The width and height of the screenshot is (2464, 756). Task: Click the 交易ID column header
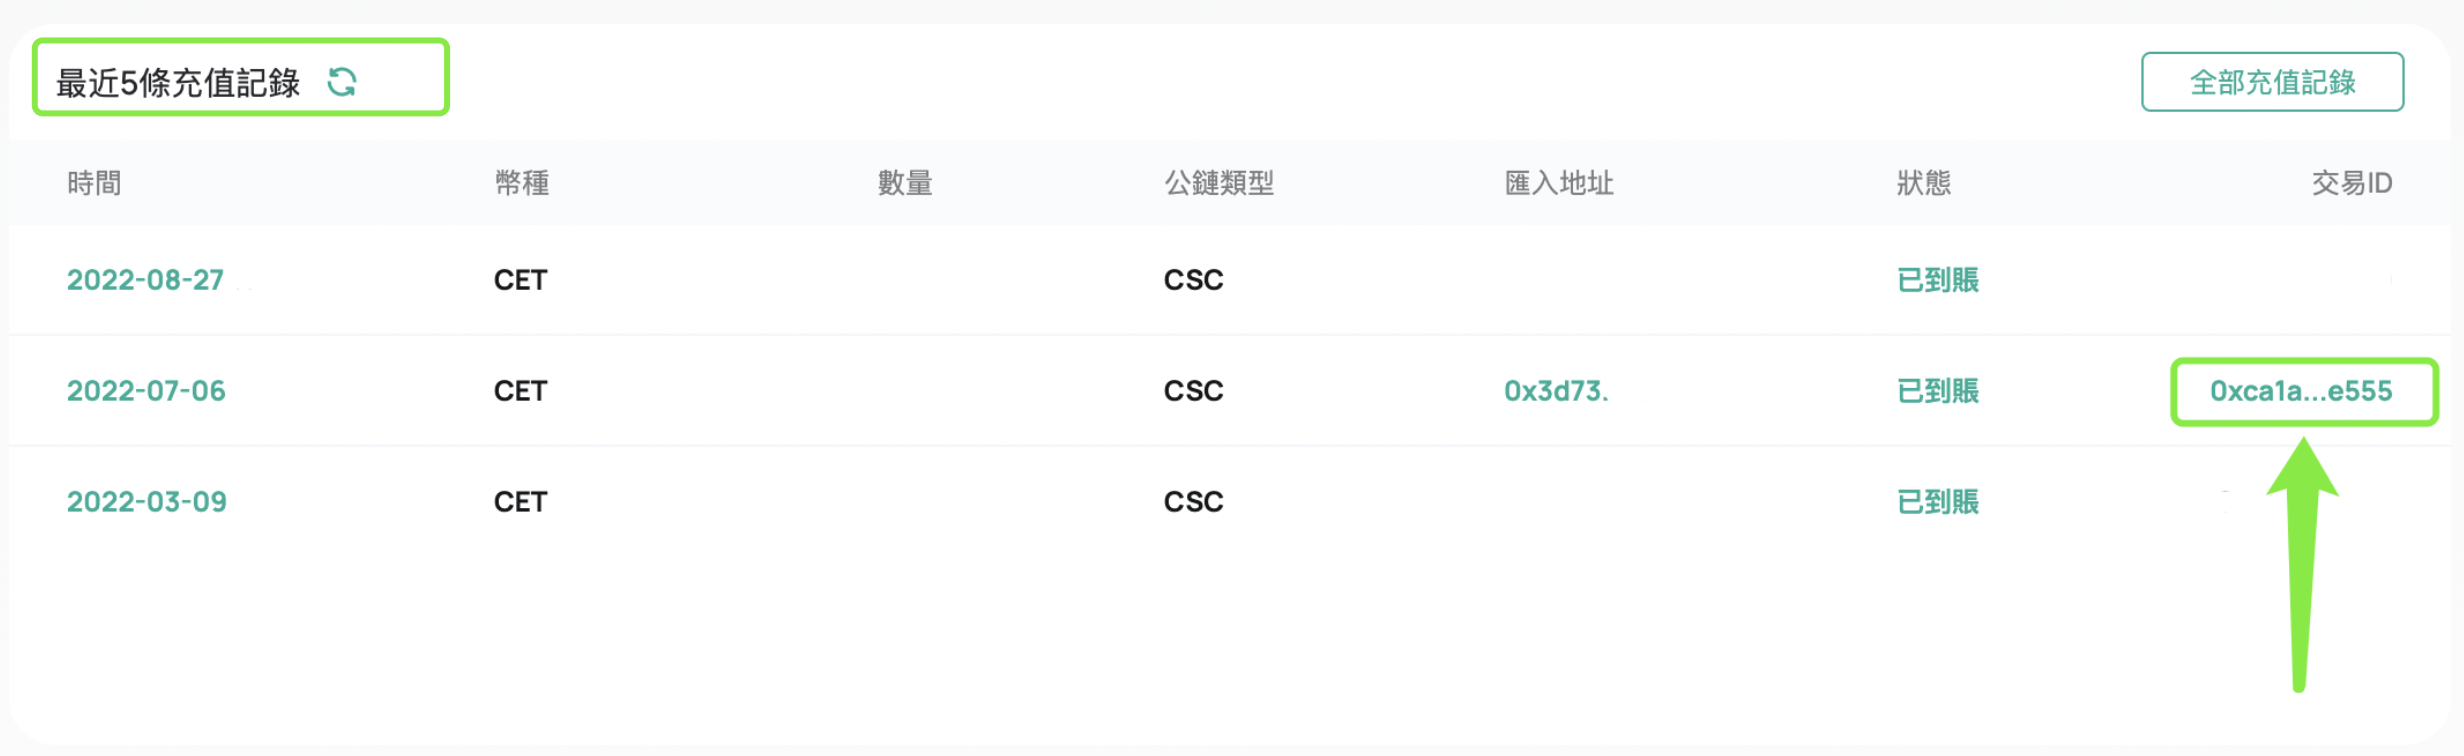pos(2352,183)
